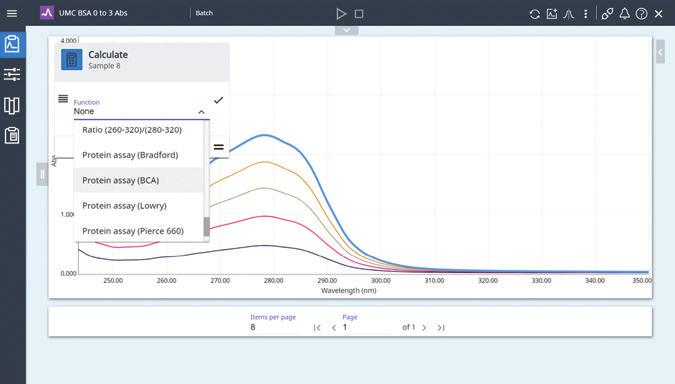
Task: Click the dark purple lowest spectrum curve
Action: pos(266,245)
